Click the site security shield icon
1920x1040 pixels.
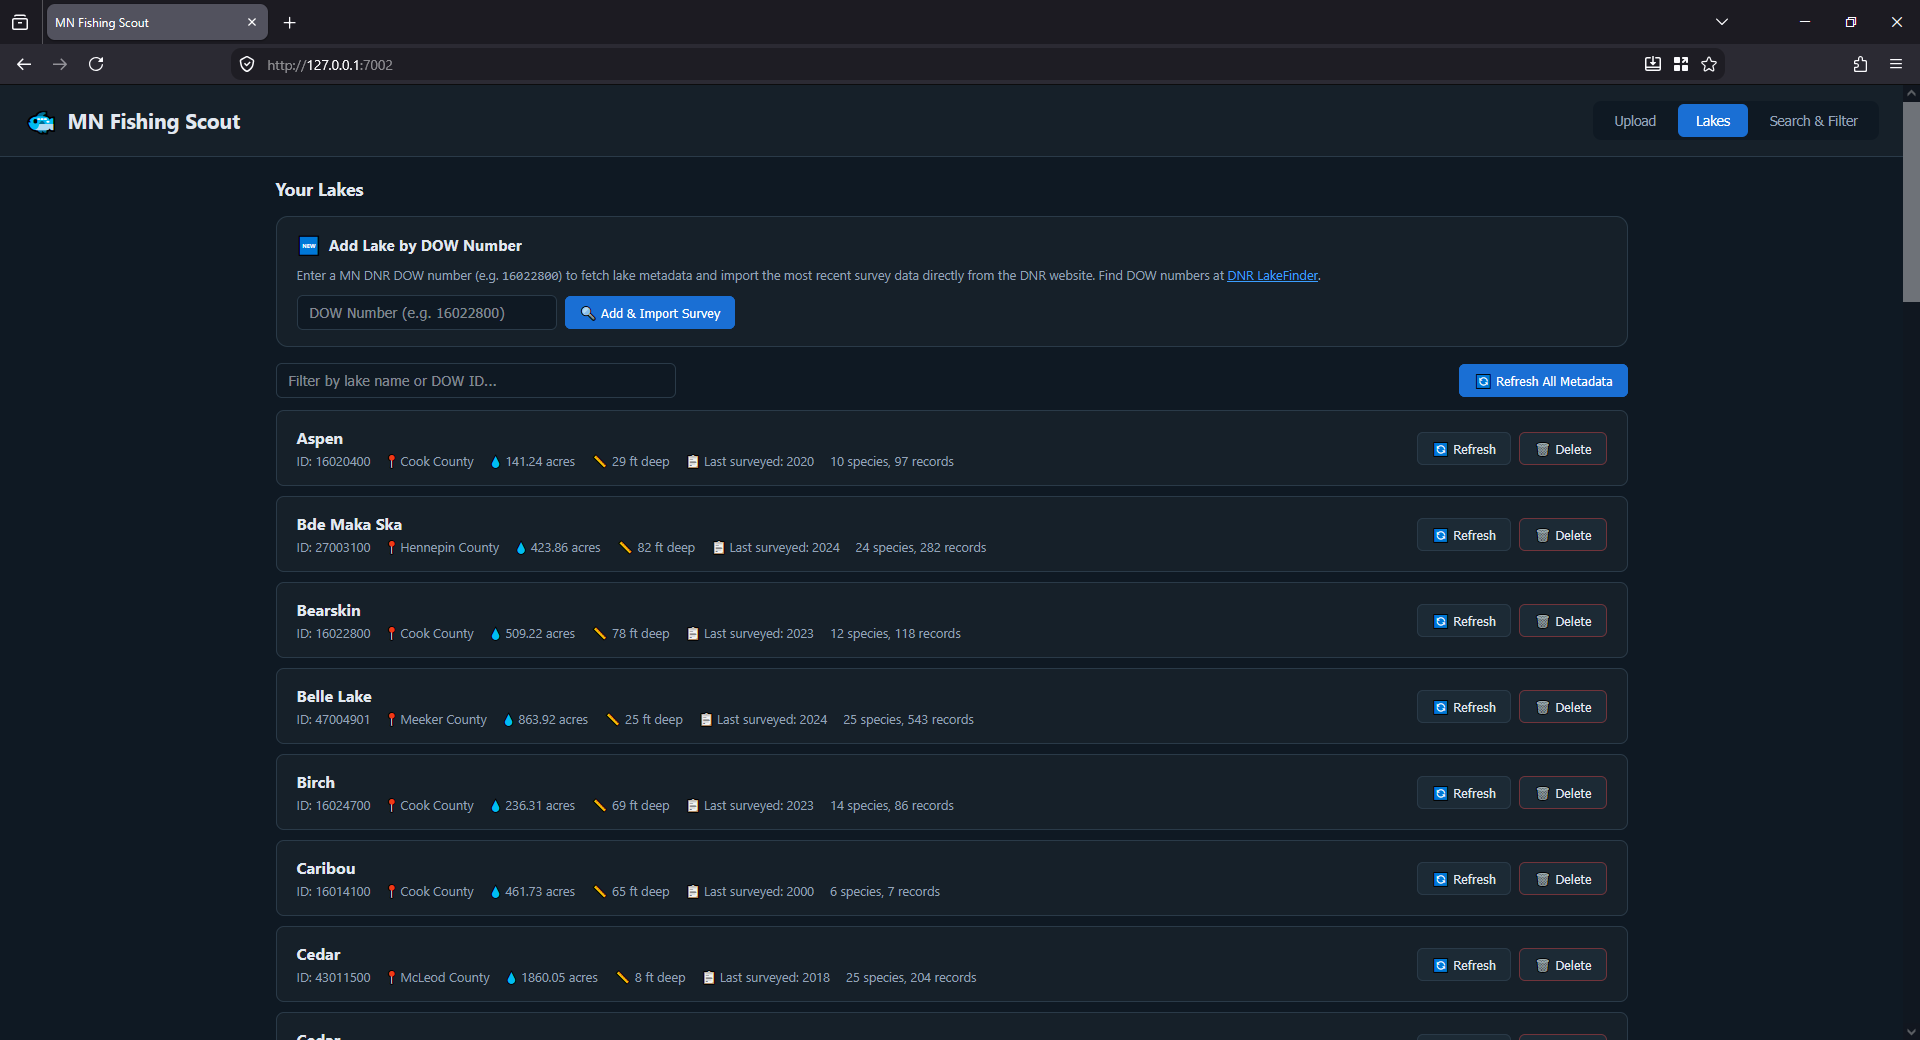[247, 64]
